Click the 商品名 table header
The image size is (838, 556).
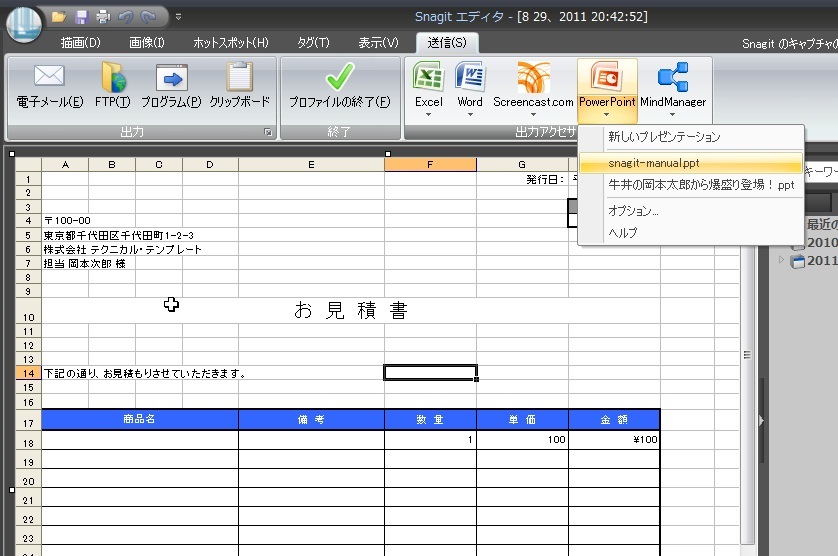coord(140,419)
